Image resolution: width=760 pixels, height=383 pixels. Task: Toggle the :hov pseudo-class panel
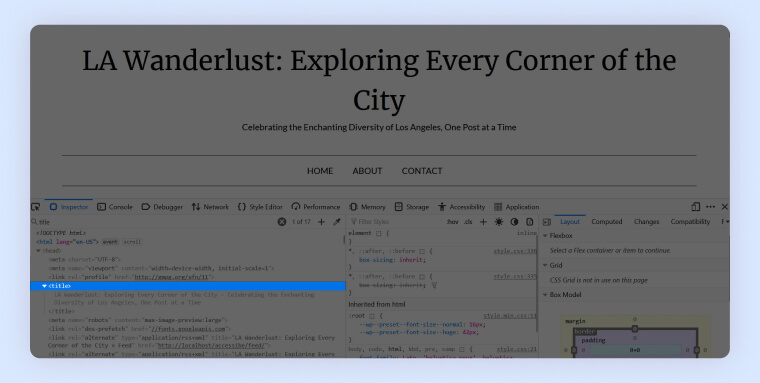(453, 222)
